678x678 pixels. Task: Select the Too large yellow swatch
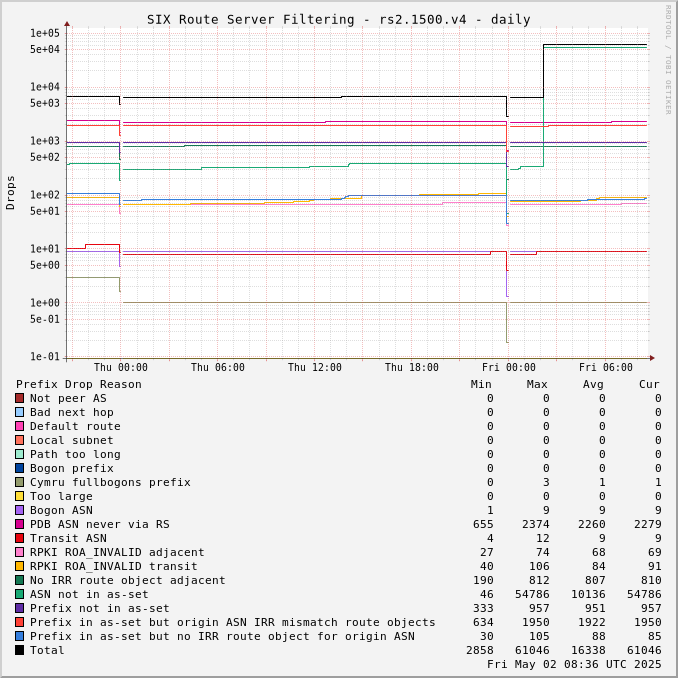19,496
